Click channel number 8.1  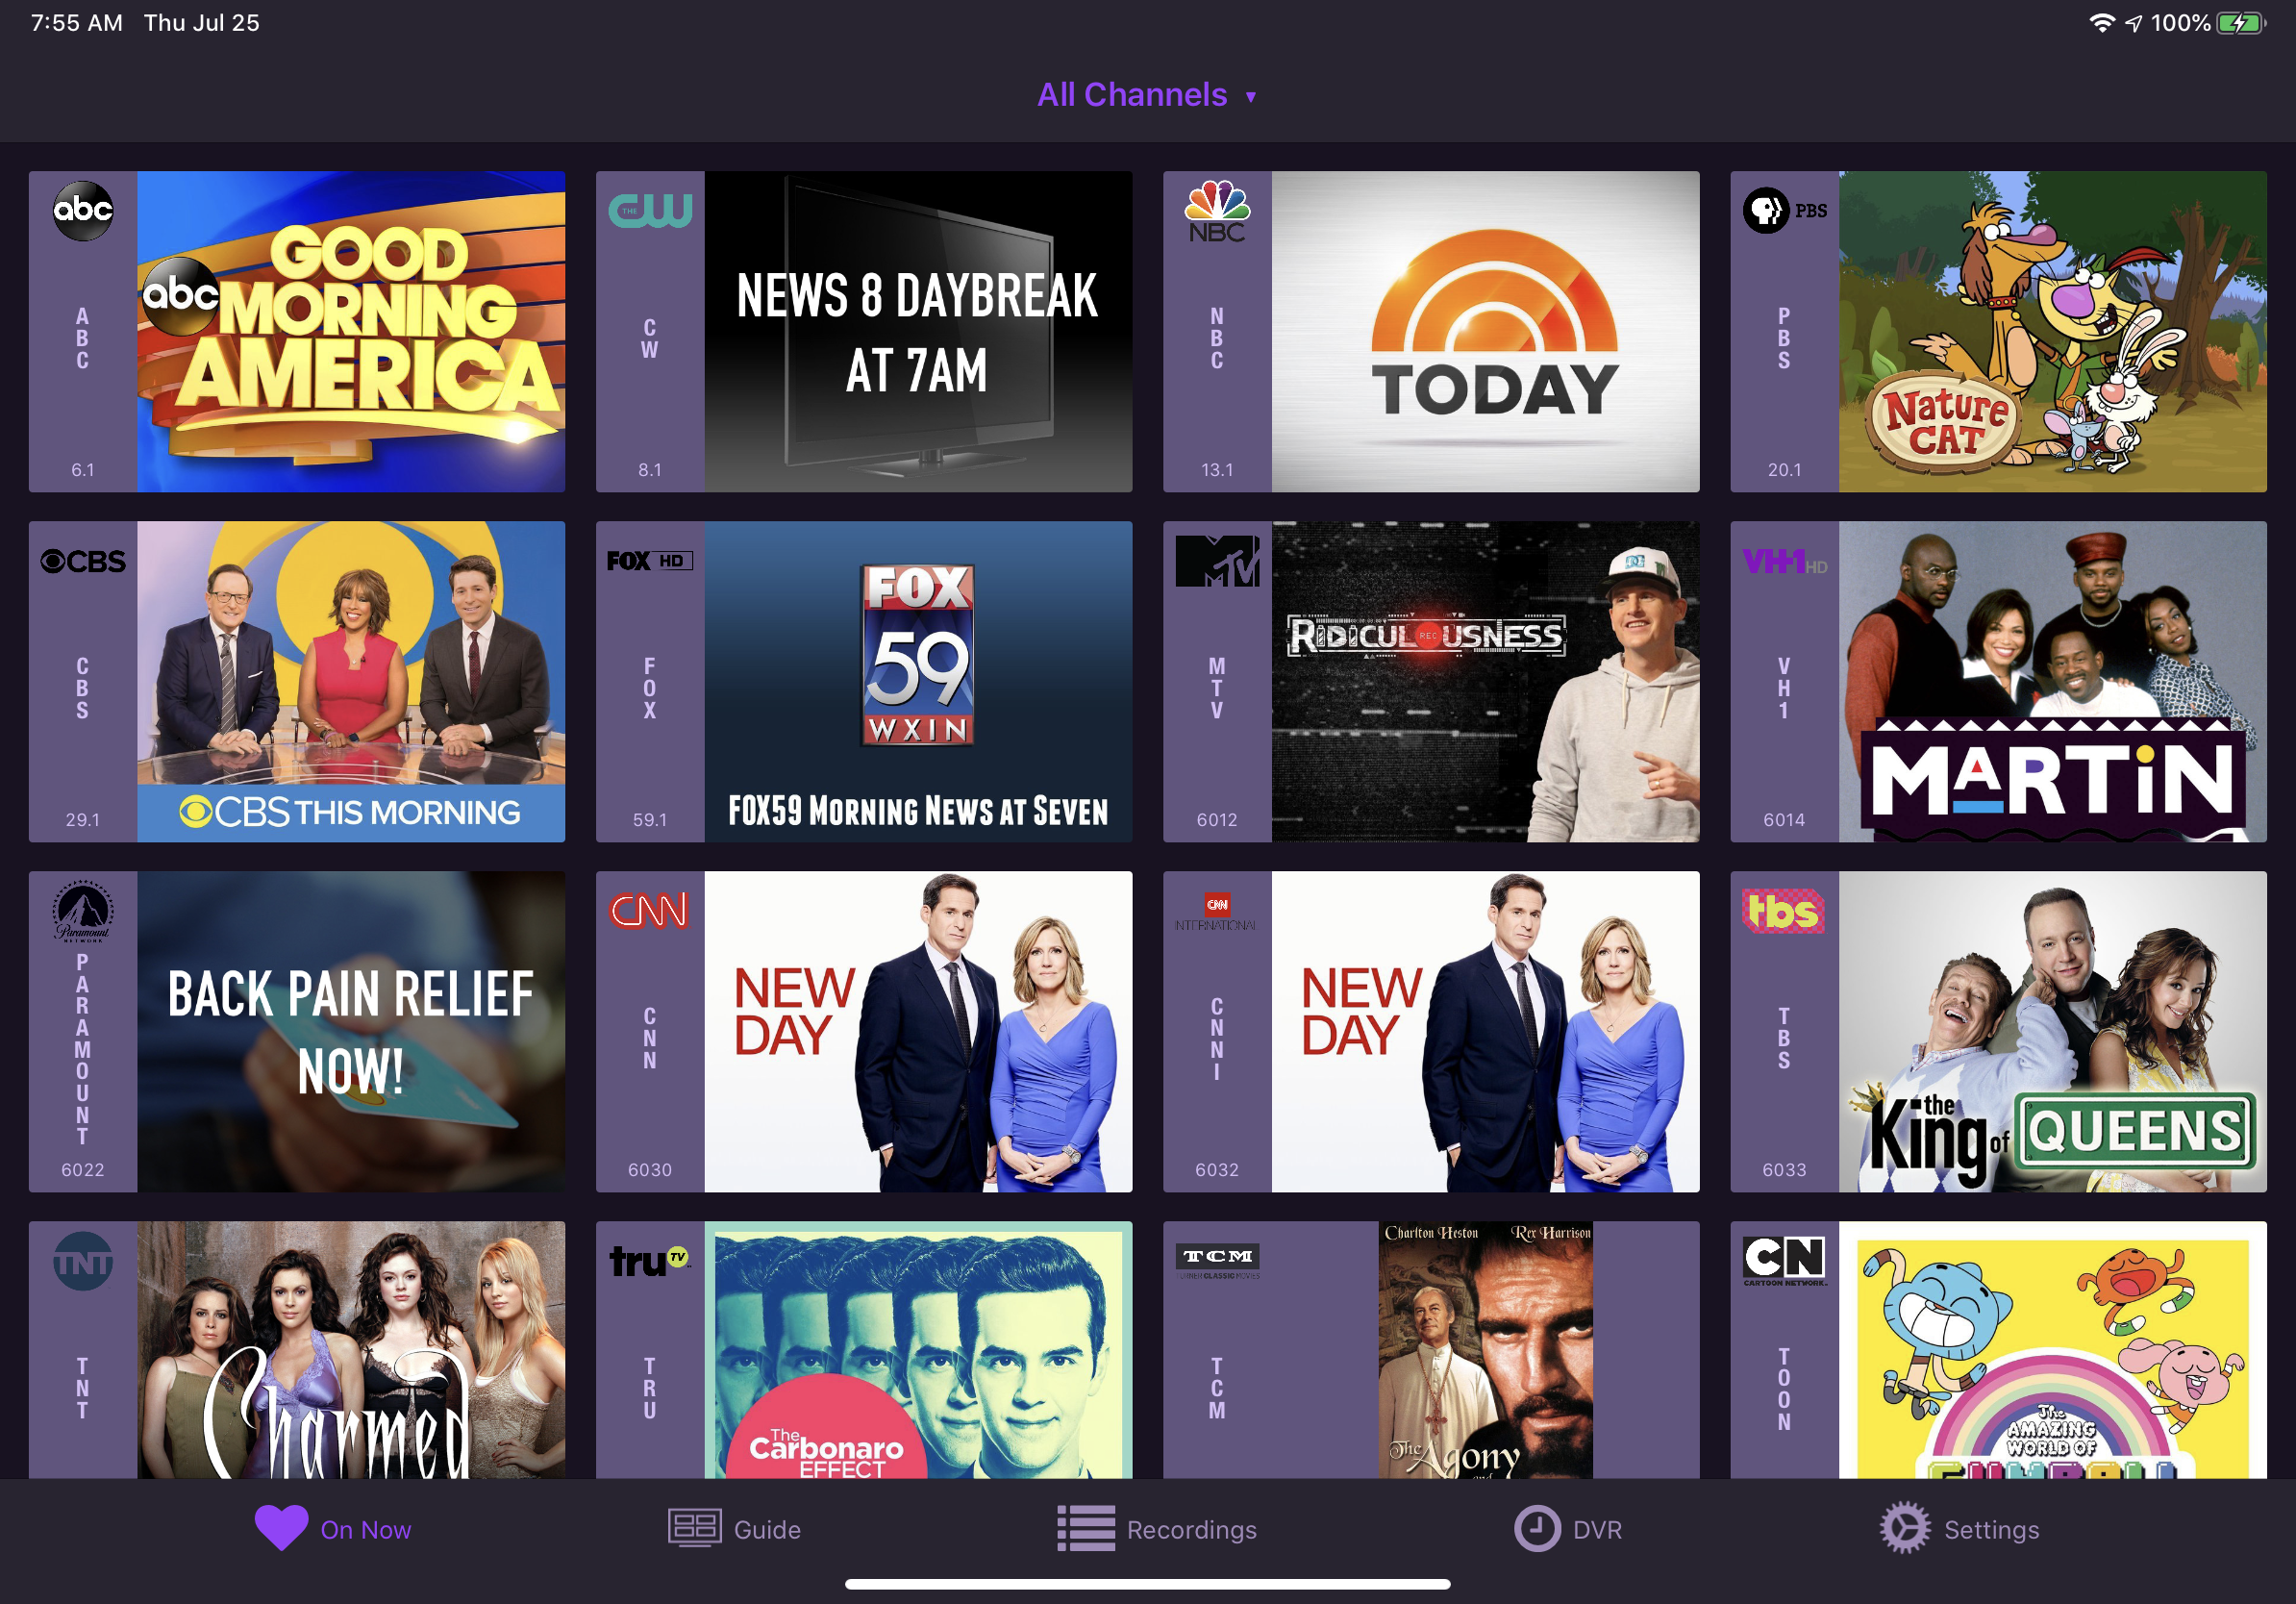650,469
